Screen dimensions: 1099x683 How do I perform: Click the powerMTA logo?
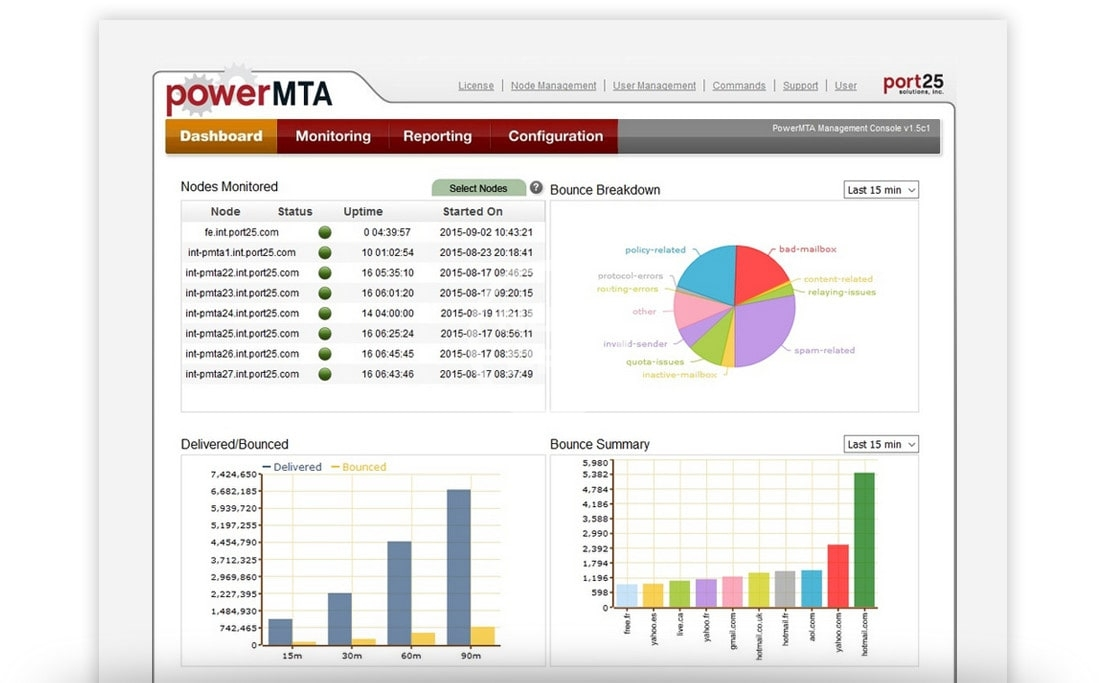pos(249,95)
